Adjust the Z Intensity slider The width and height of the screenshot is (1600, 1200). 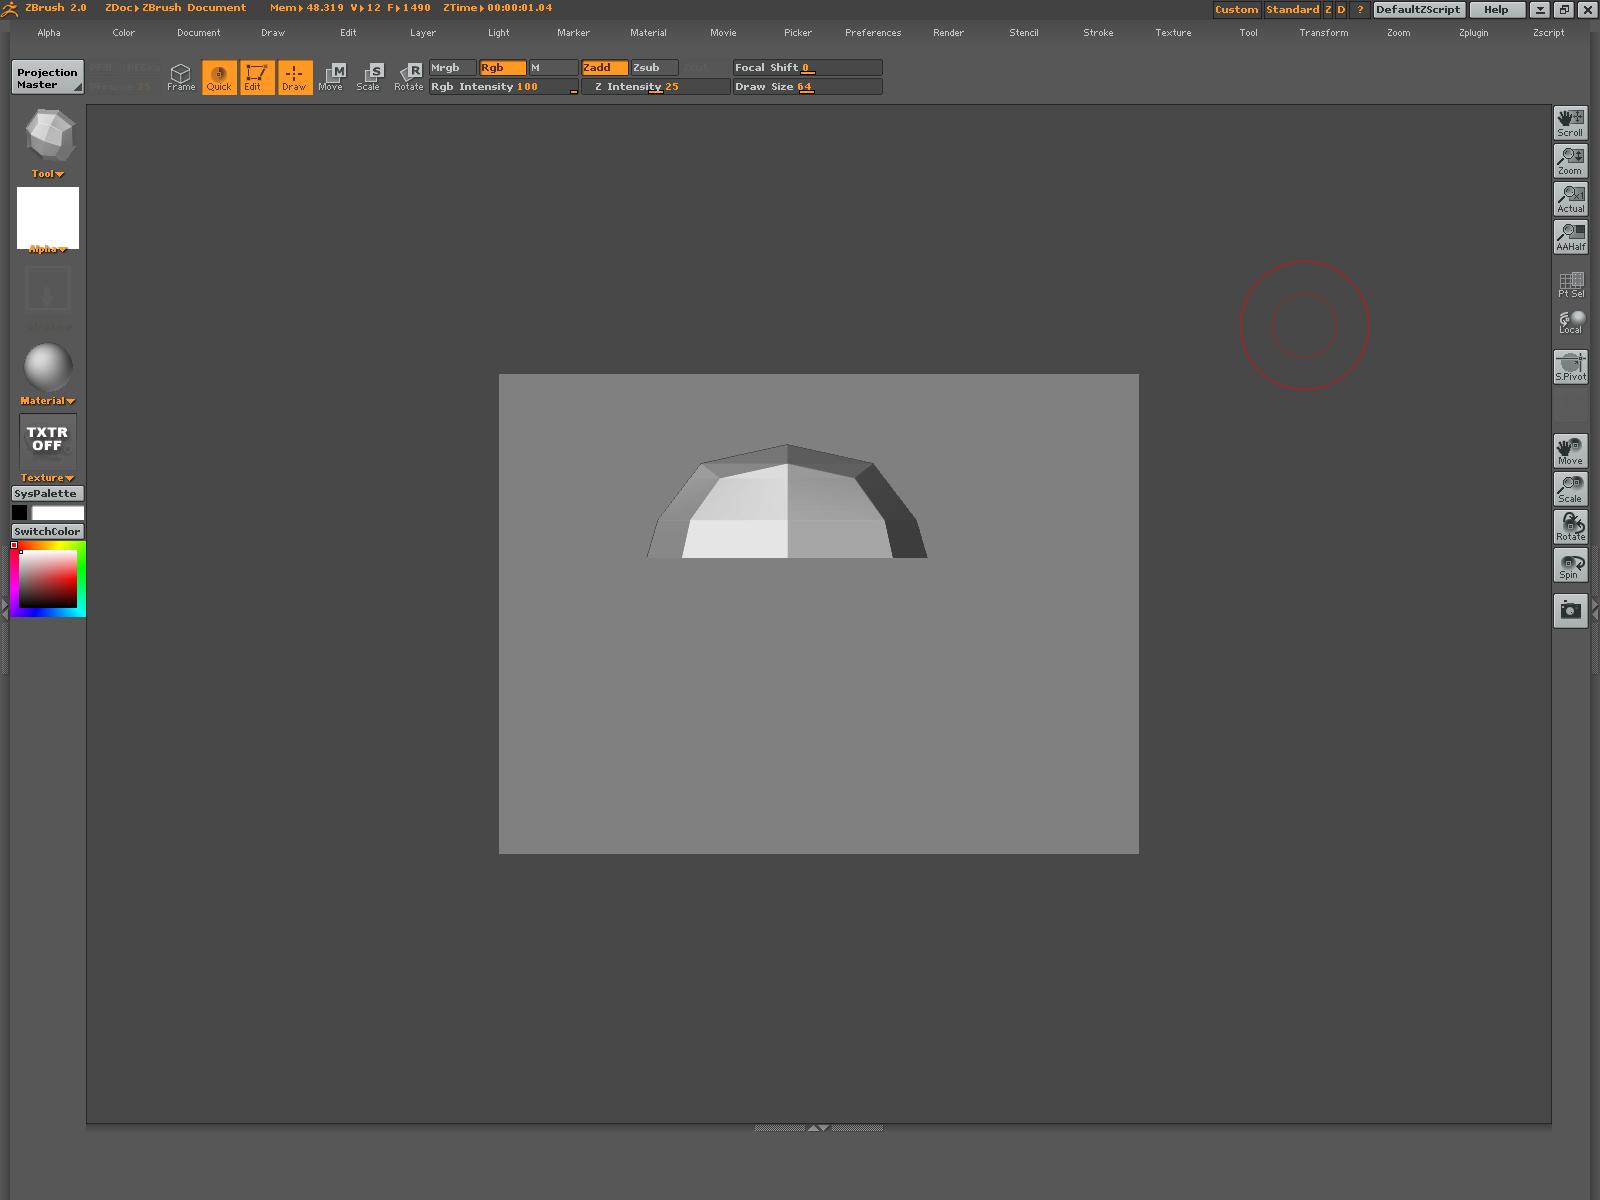coord(656,87)
